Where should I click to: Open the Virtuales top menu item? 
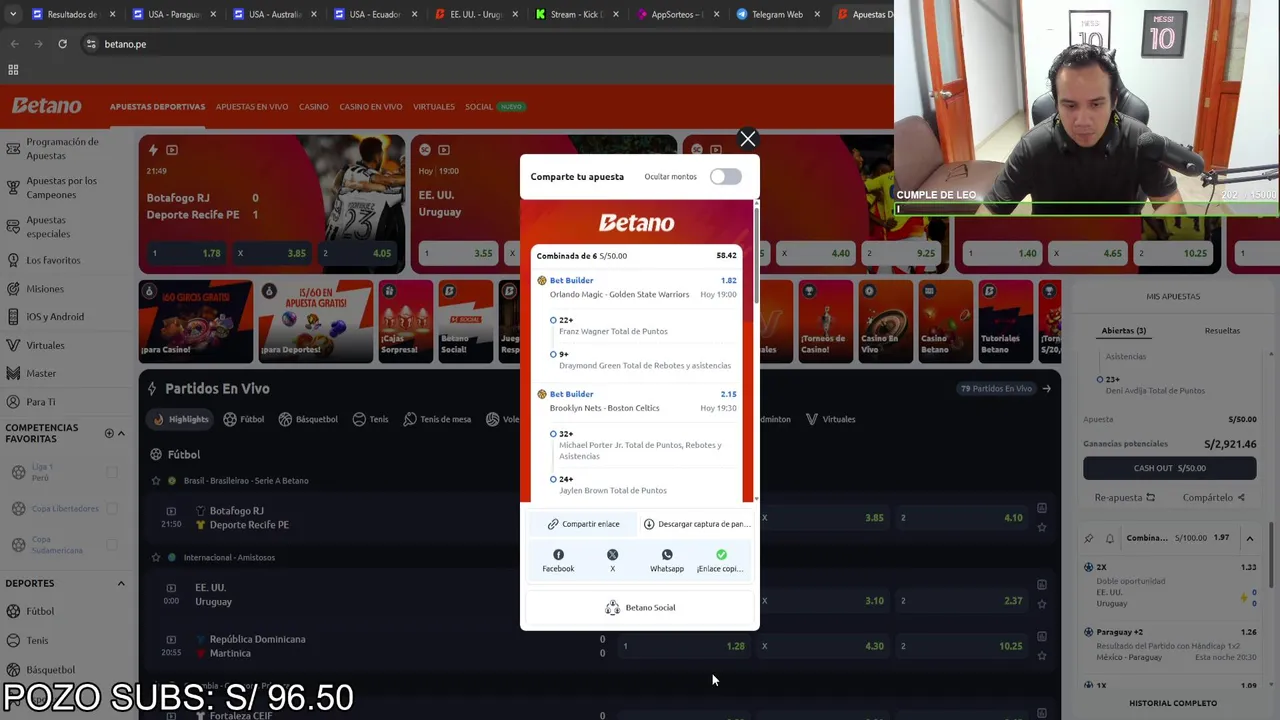(434, 107)
